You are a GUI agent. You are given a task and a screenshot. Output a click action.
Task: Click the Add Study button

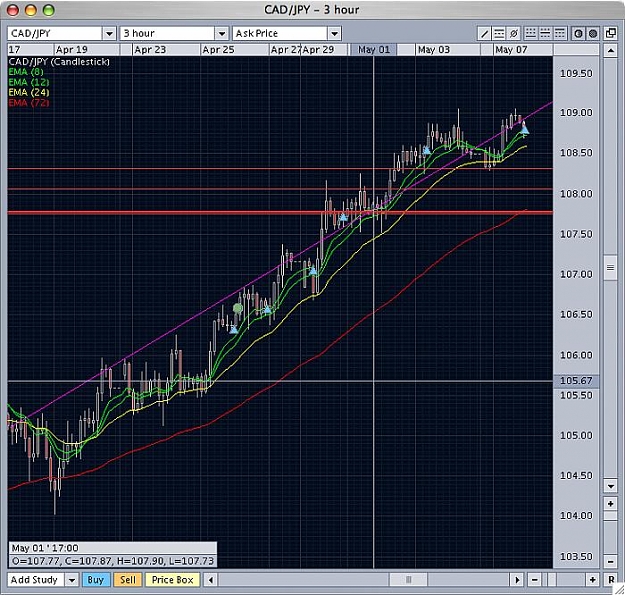pos(36,580)
